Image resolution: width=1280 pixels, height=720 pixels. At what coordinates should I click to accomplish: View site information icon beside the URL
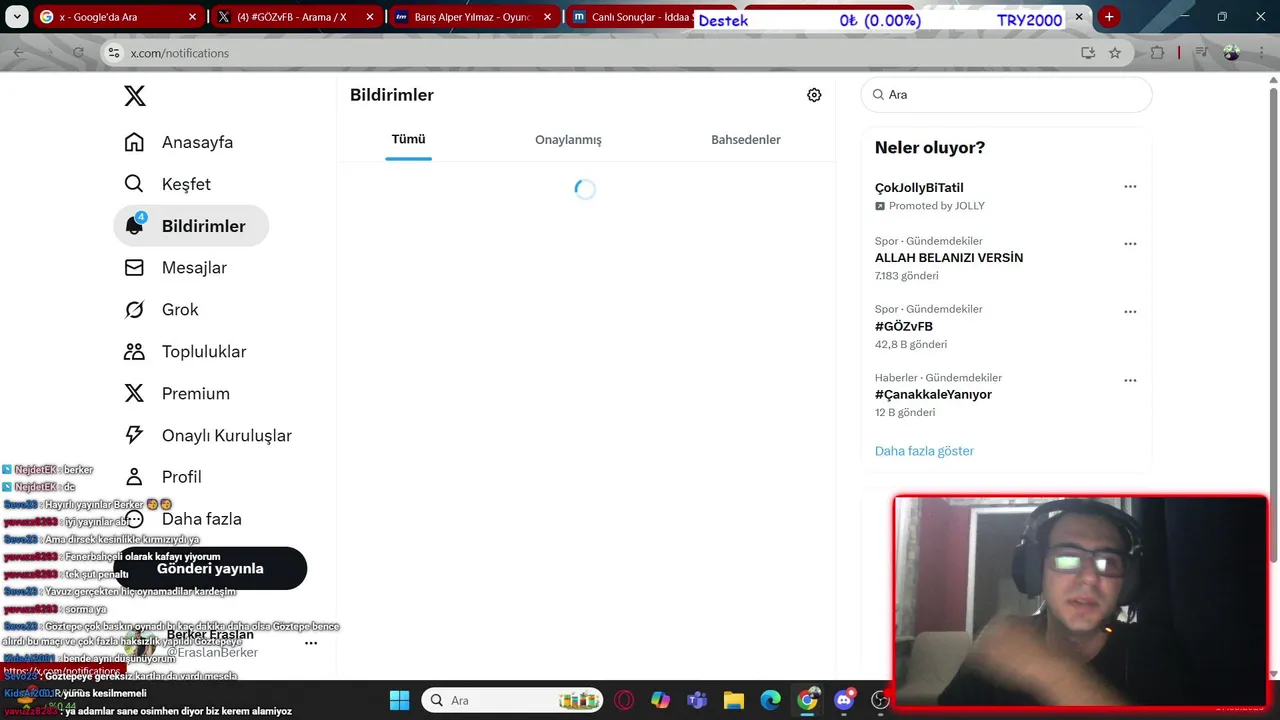(114, 53)
